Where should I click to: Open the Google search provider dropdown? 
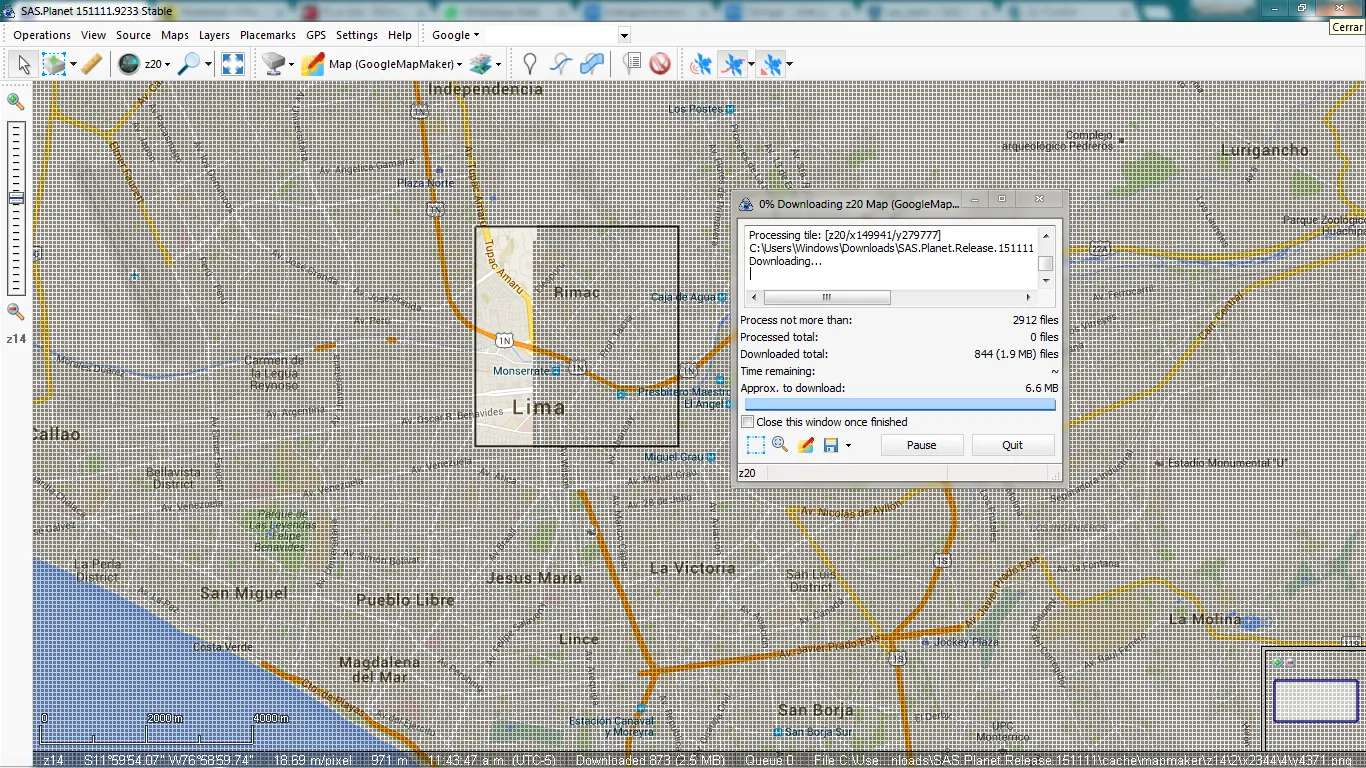point(455,35)
